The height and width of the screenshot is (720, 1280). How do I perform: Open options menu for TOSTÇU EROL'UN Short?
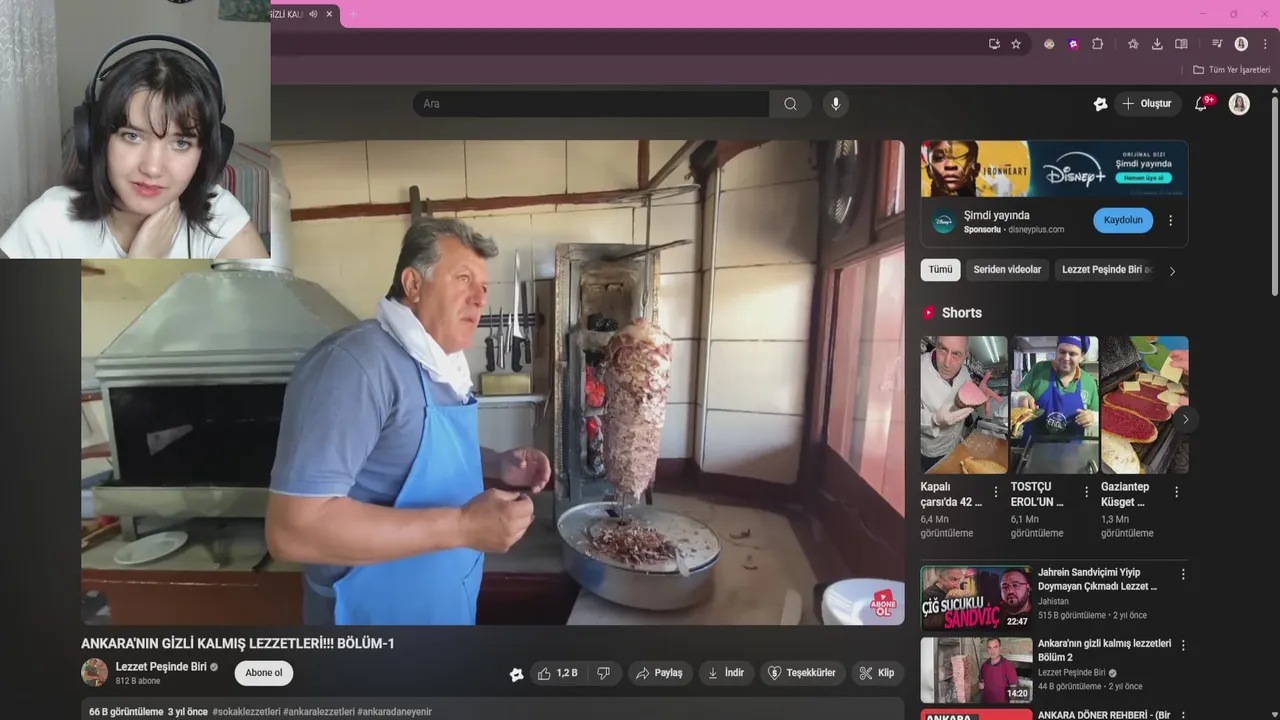click(x=1086, y=492)
